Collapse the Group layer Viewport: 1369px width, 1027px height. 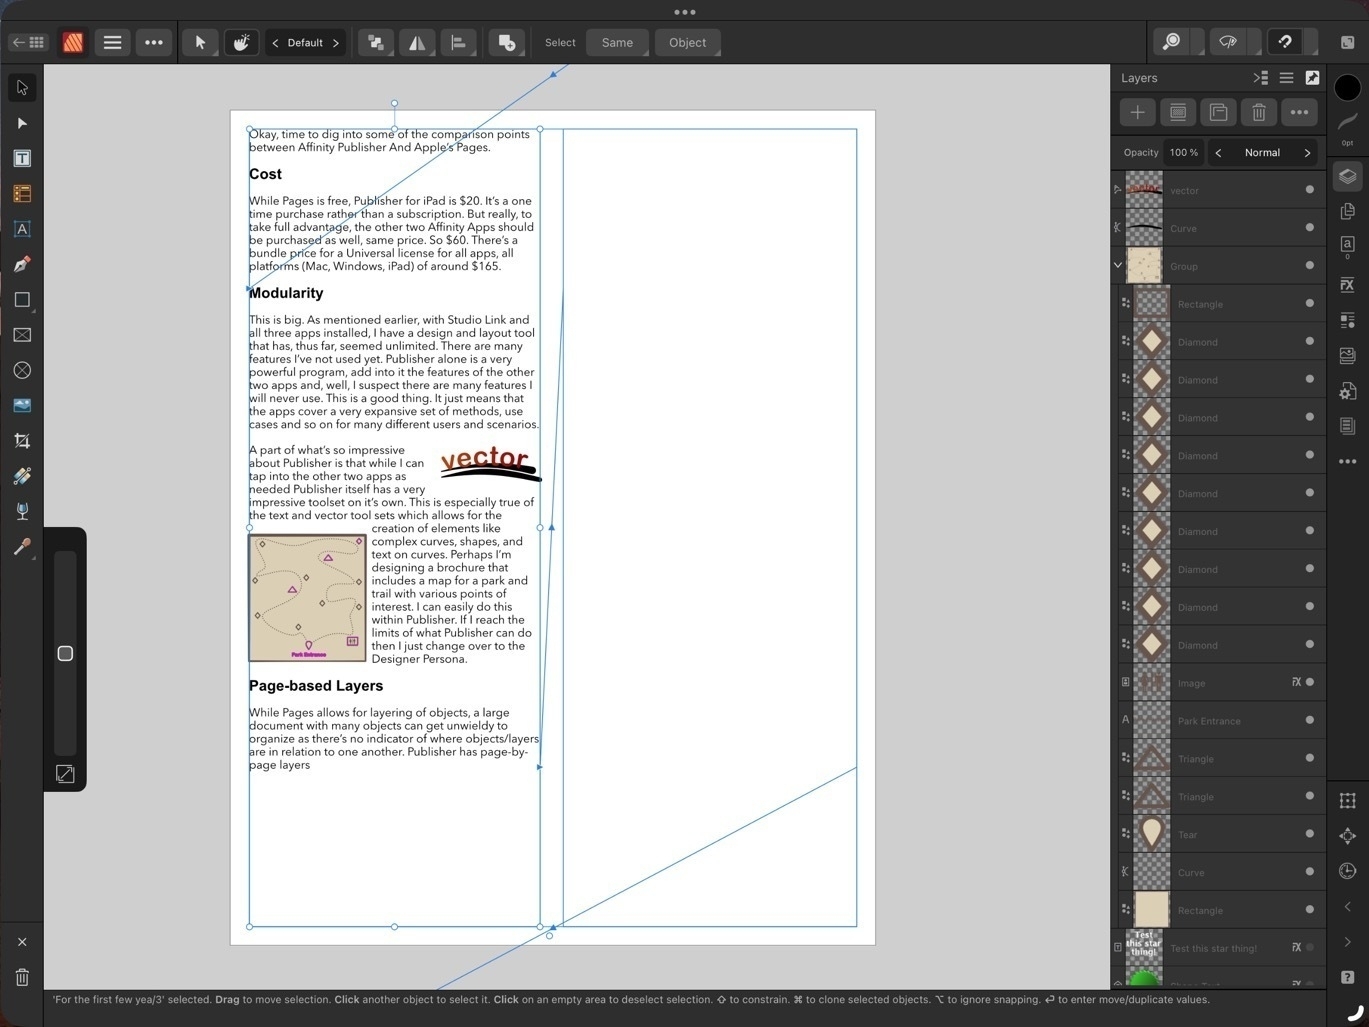point(1117,265)
